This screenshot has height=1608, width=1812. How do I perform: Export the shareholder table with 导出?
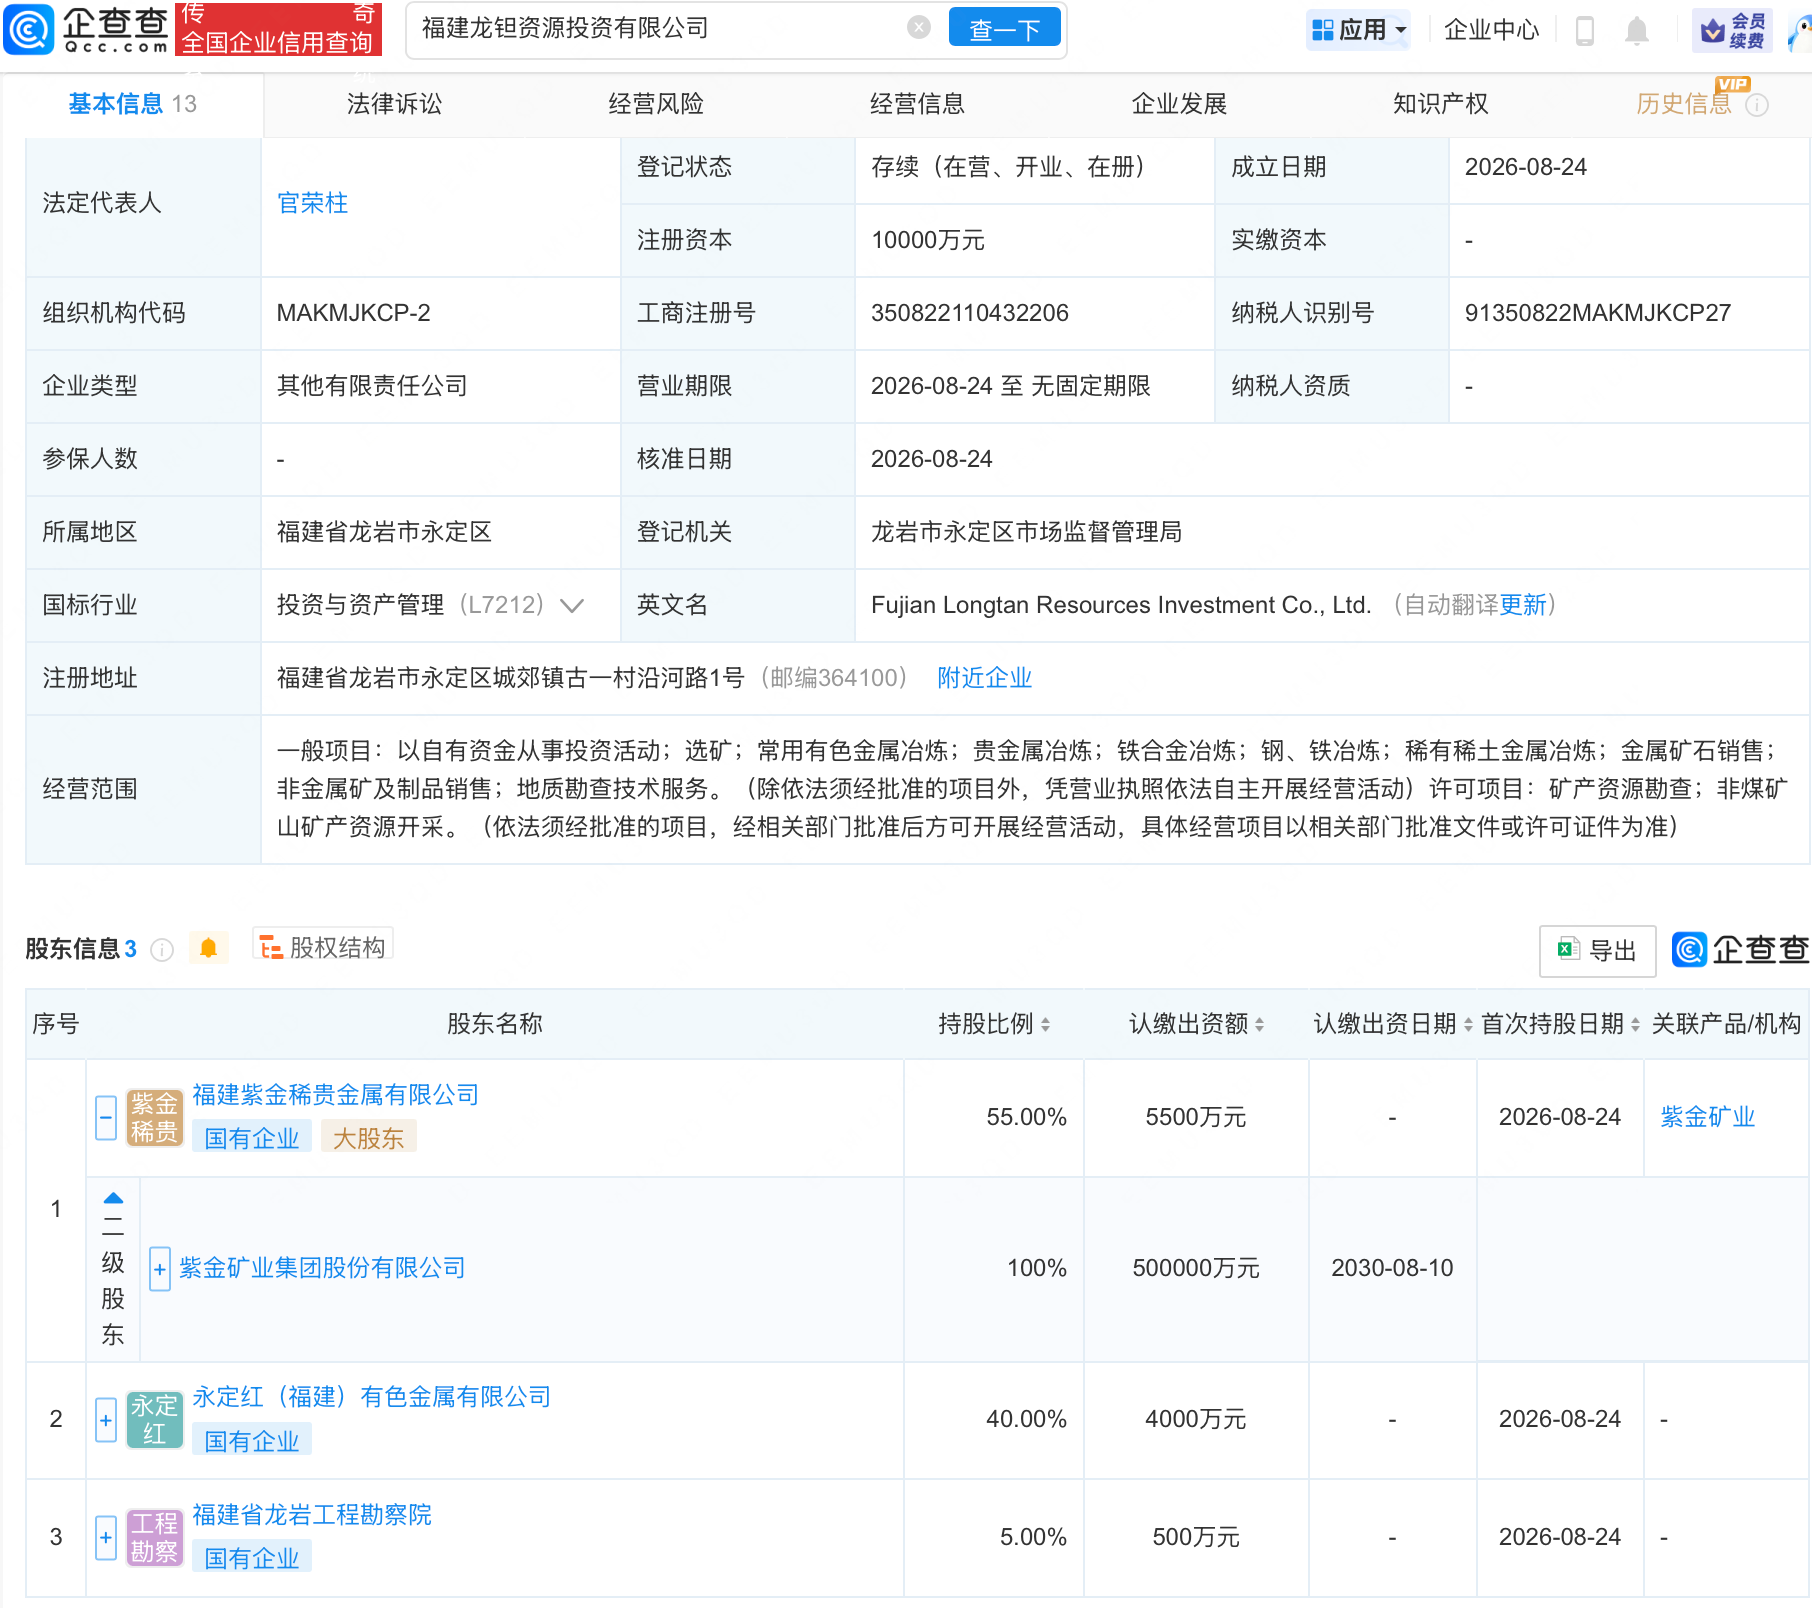pyautogui.click(x=1597, y=950)
